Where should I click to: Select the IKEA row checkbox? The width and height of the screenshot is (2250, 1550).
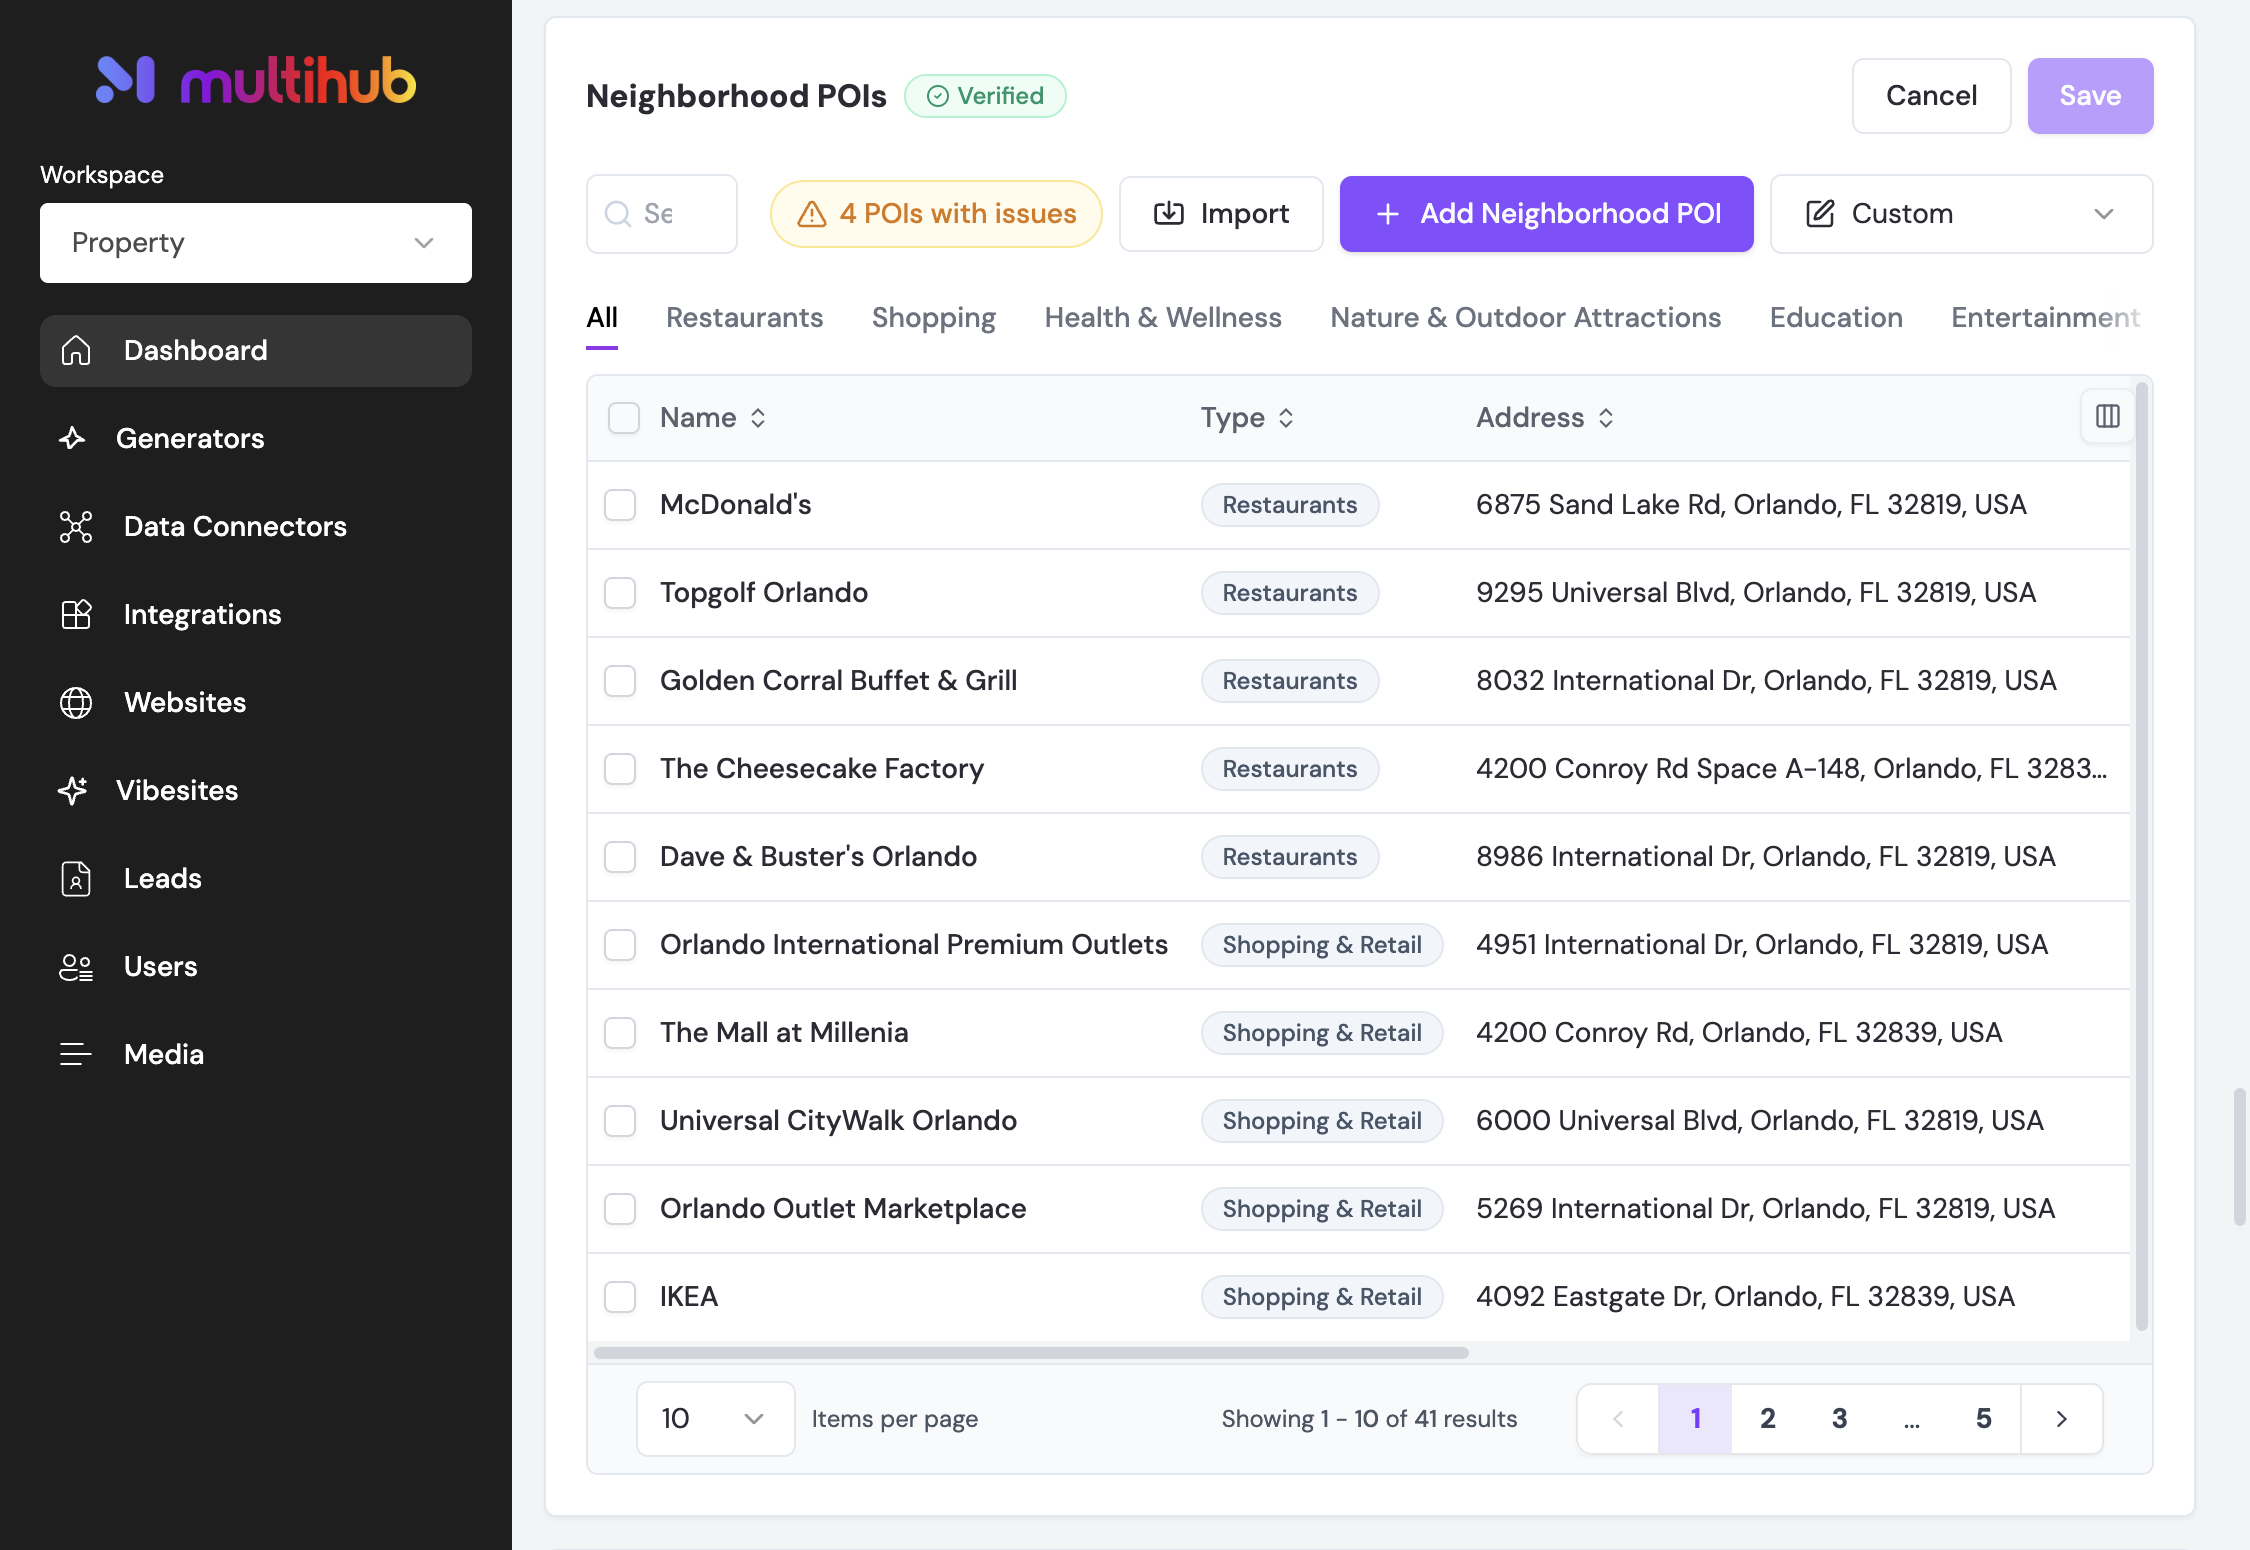pyautogui.click(x=620, y=1297)
